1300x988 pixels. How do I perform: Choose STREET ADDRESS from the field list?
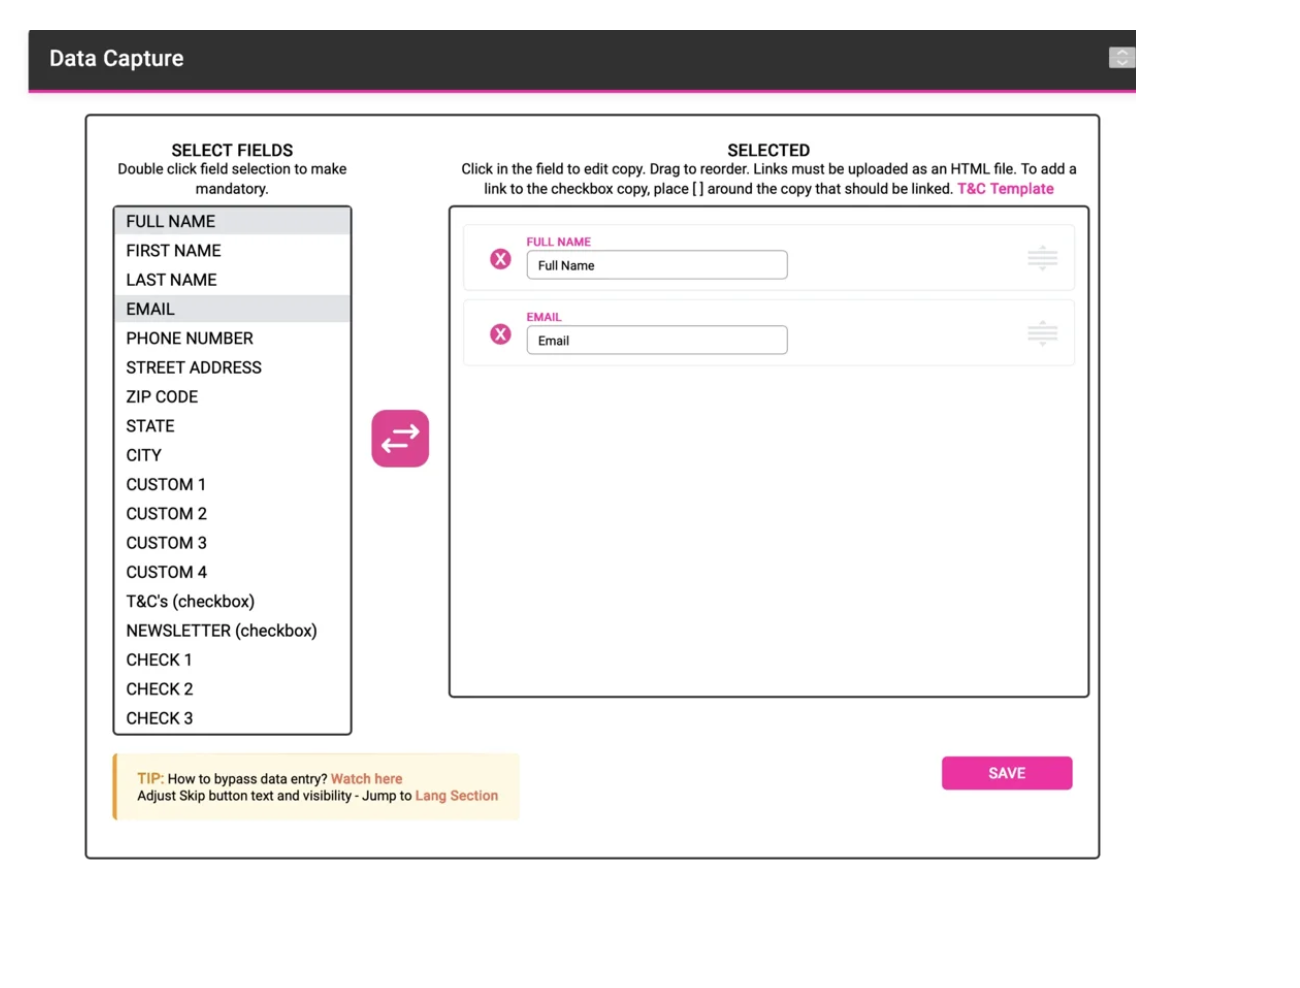193,367
